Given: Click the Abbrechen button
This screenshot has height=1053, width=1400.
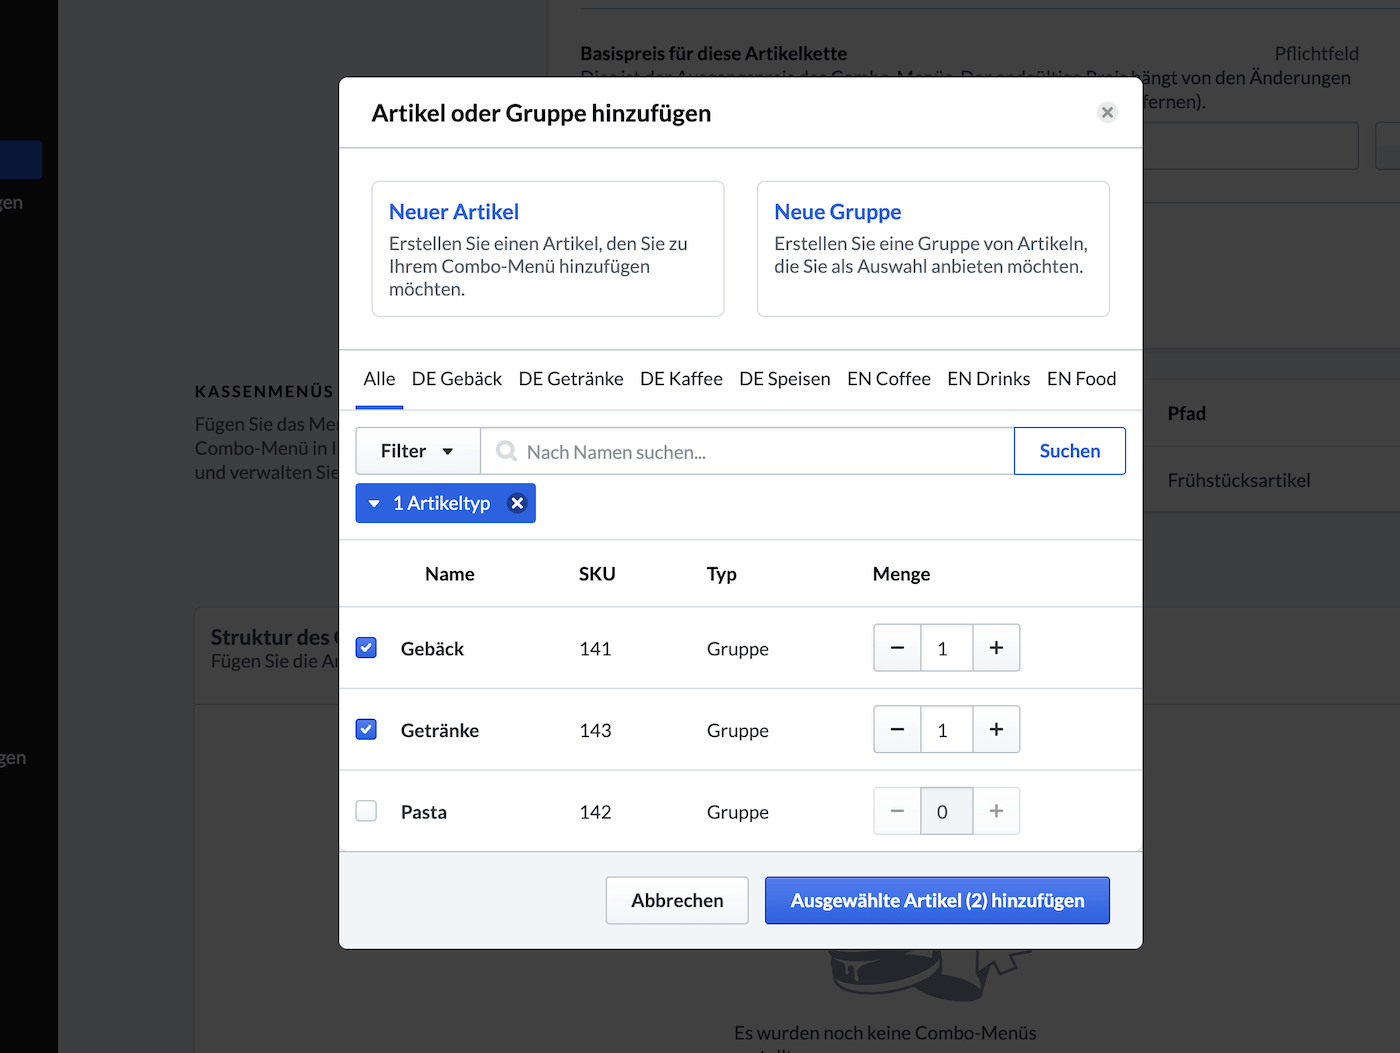Looking at the screenshot, I should pos(677,900).
